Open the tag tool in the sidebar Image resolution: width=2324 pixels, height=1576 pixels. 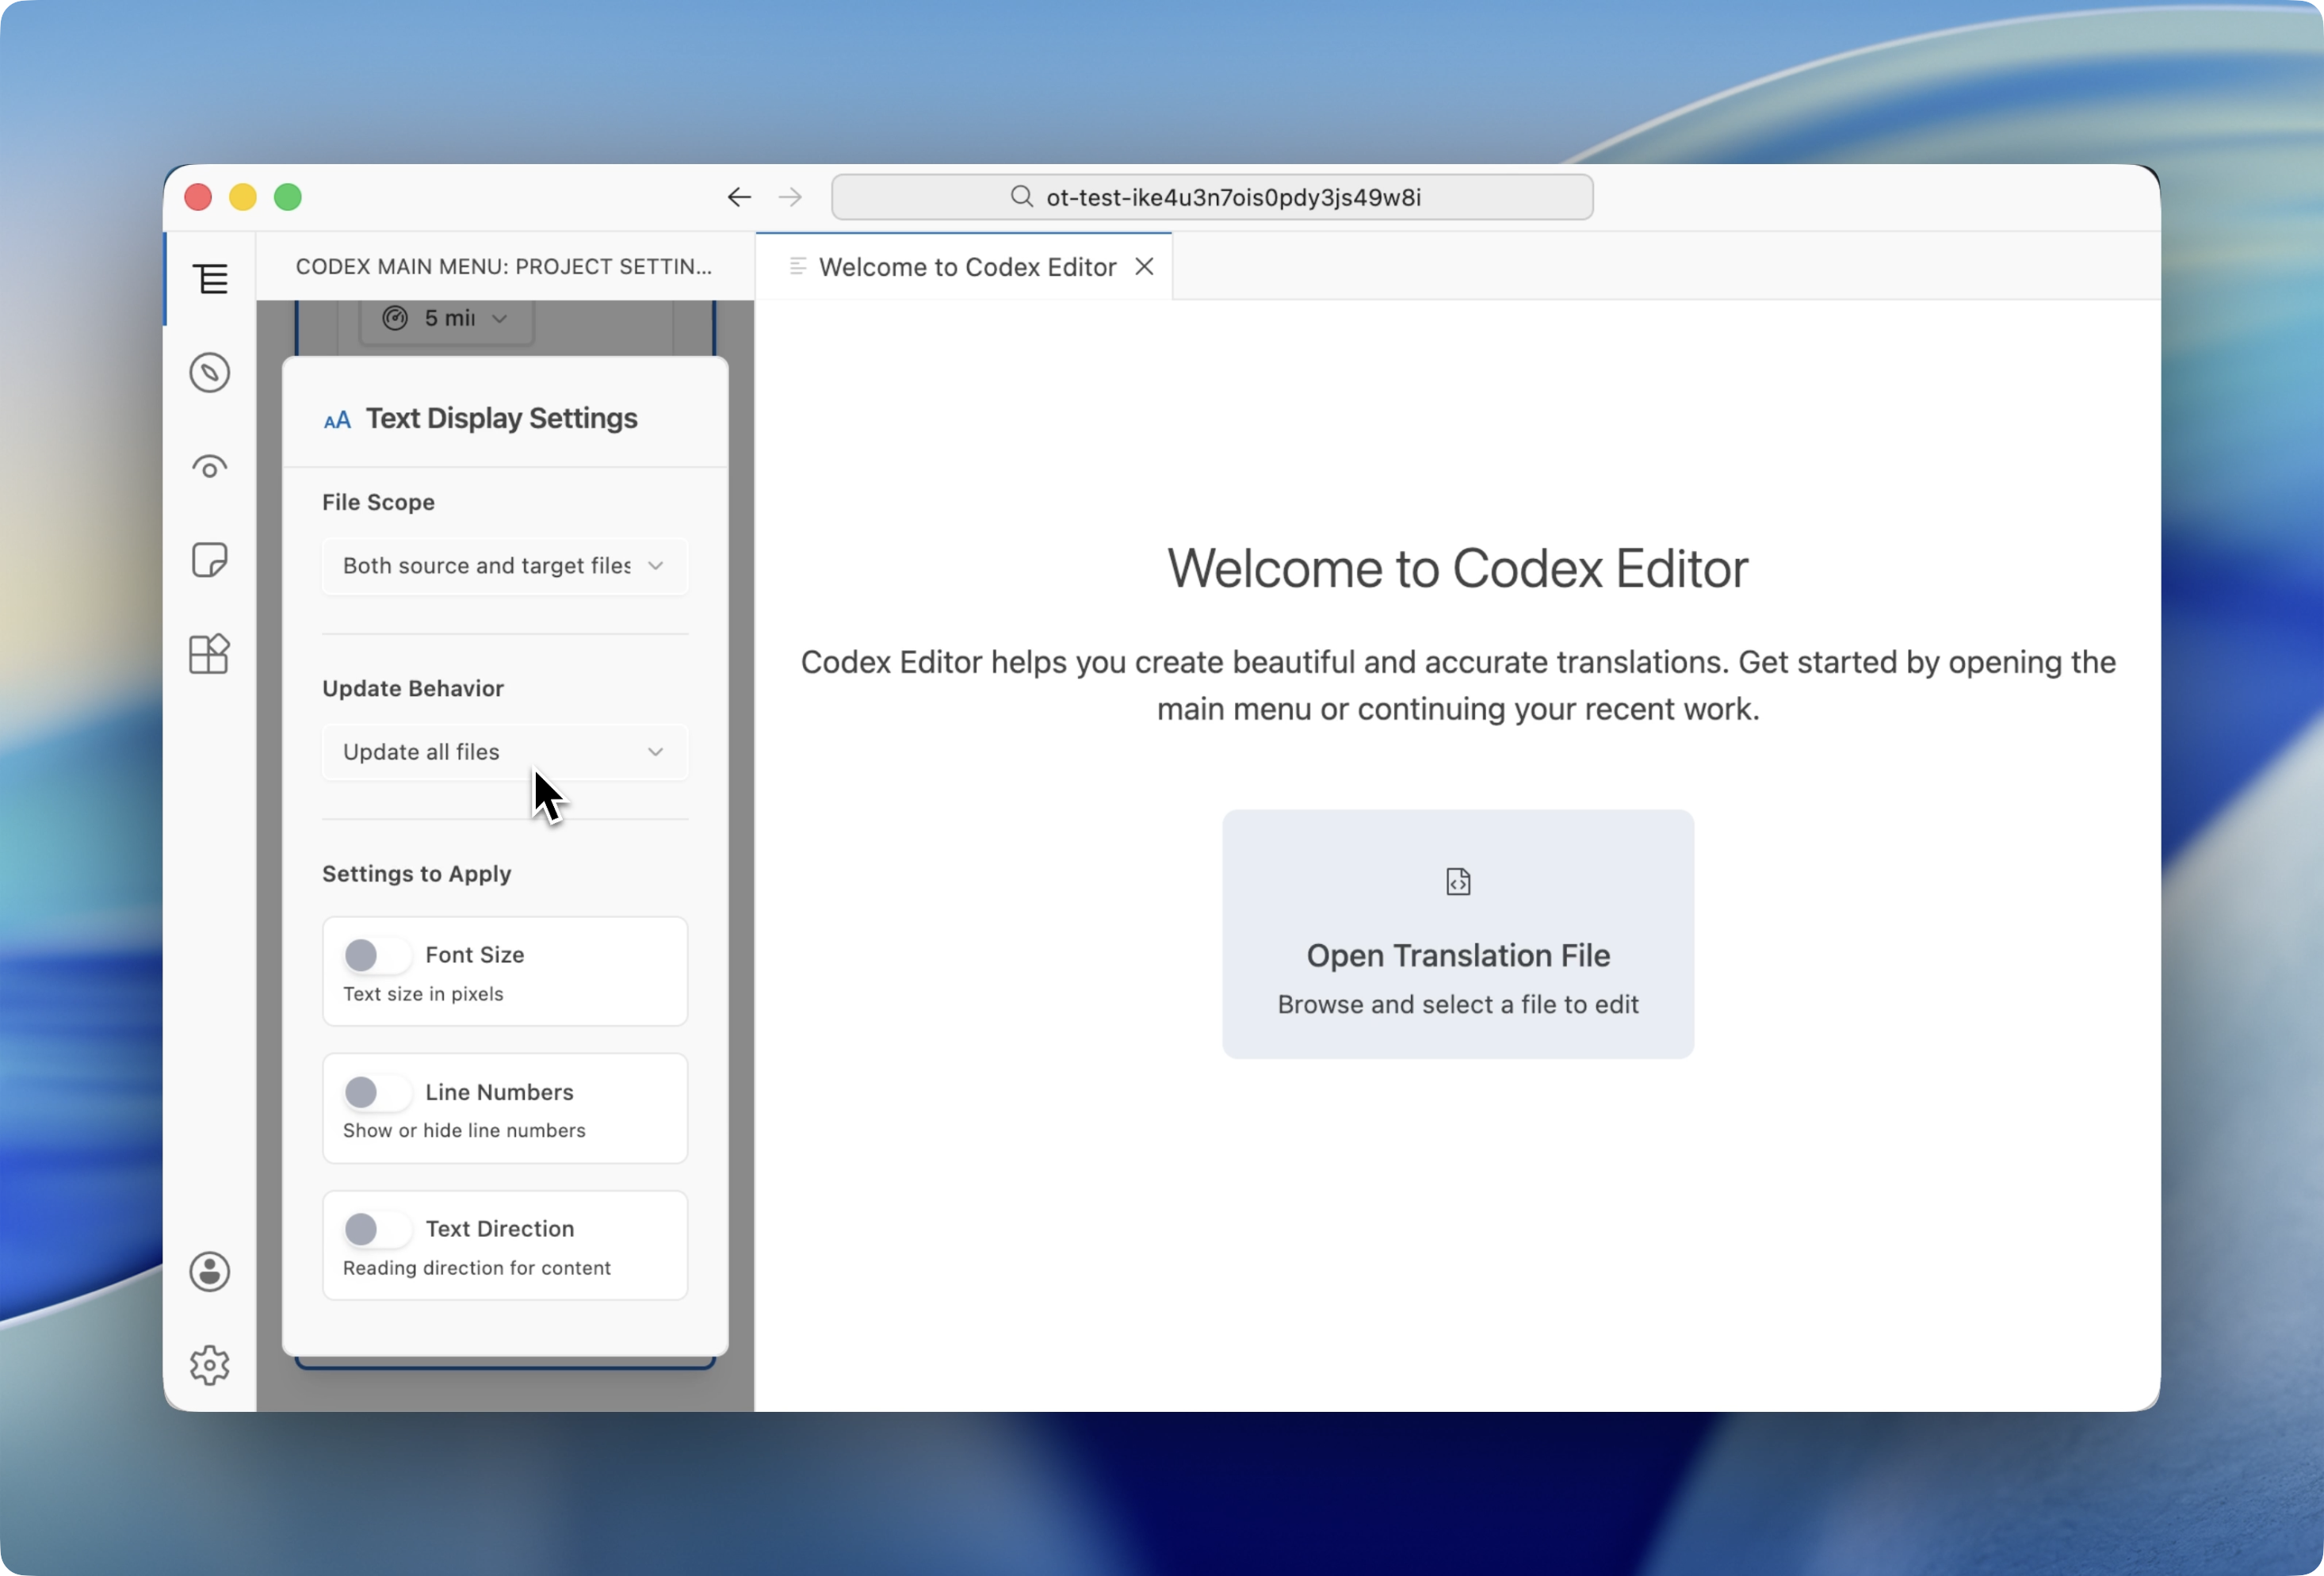(x=210, y=372)
